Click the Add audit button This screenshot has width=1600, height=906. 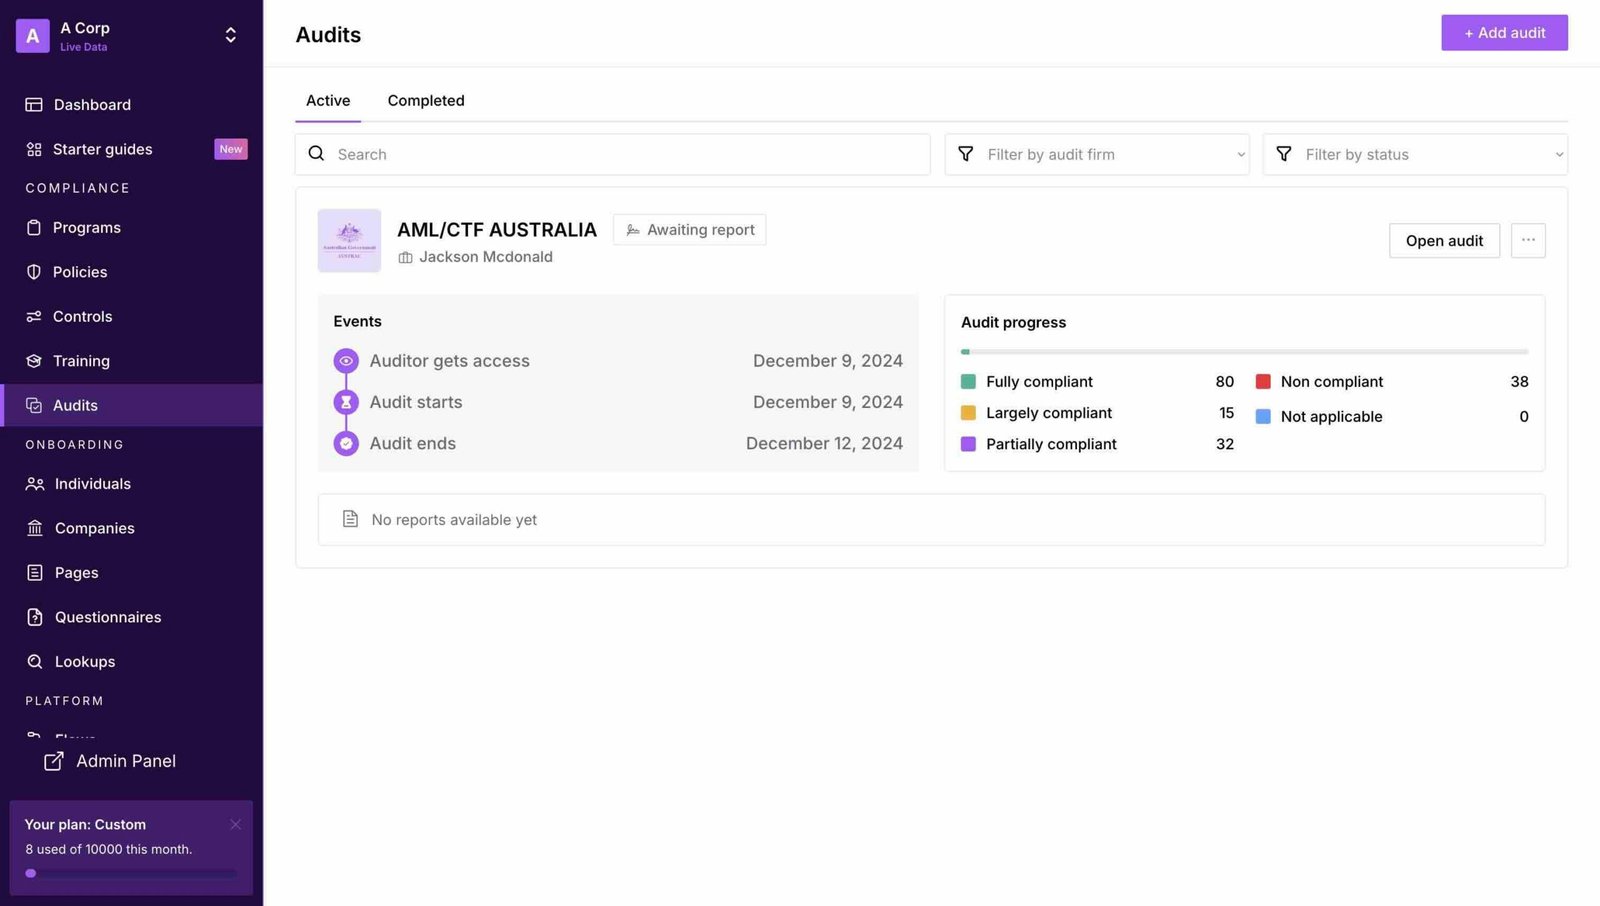click(1504, 33)
